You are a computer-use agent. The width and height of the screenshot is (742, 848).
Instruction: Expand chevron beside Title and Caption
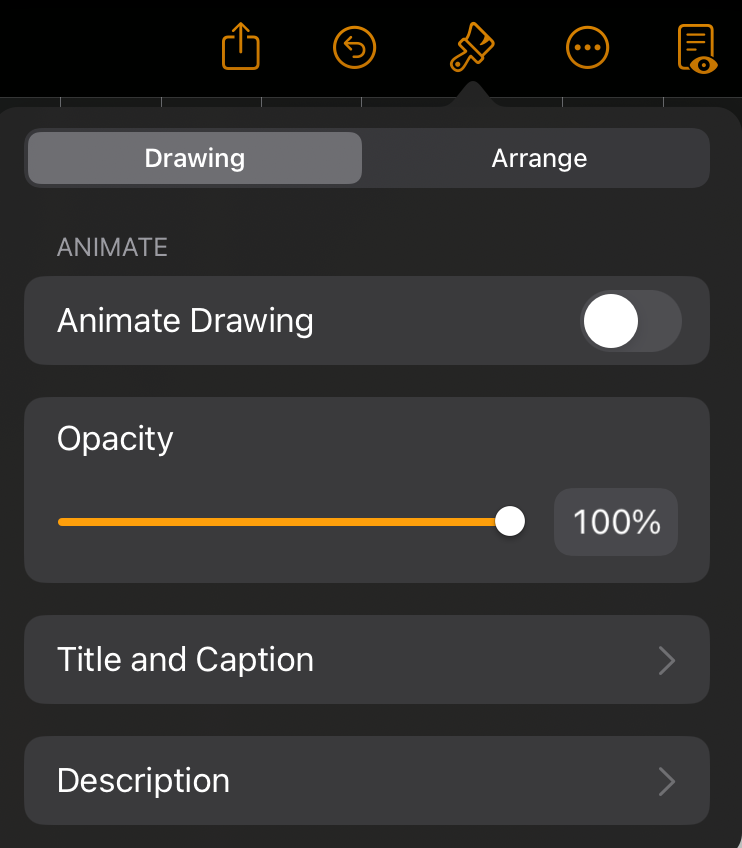pyautogui.click(x=667, y=660)
